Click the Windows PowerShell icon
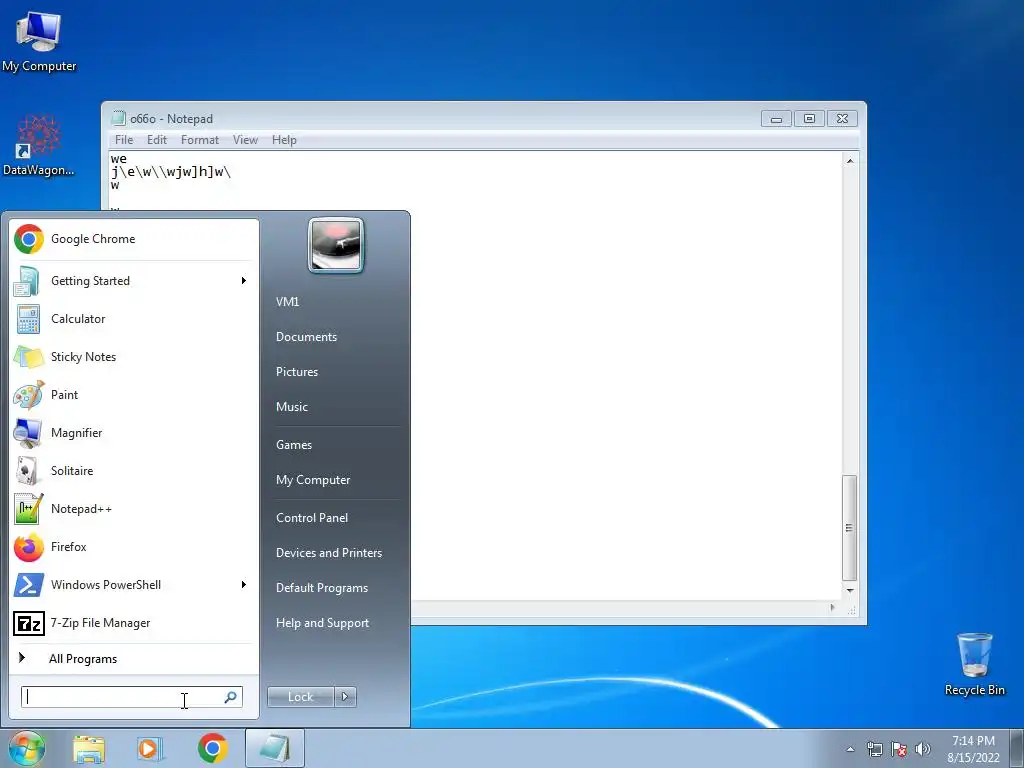 click(29, 584)
